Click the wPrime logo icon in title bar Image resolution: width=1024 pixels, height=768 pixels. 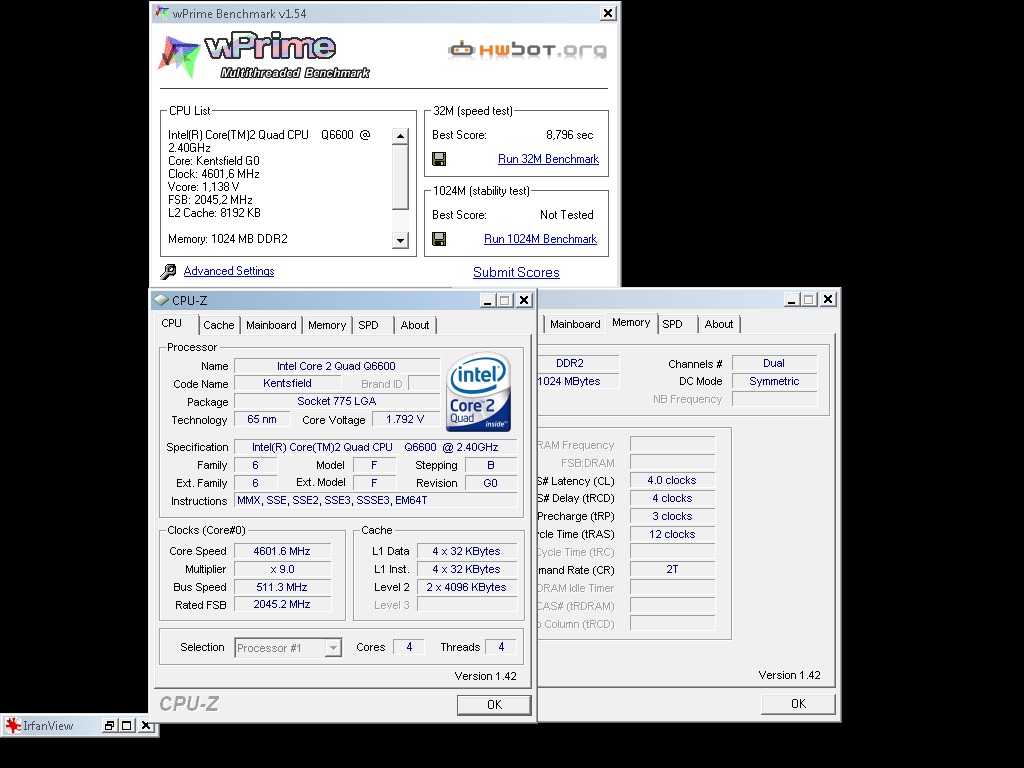click(161, 13)
